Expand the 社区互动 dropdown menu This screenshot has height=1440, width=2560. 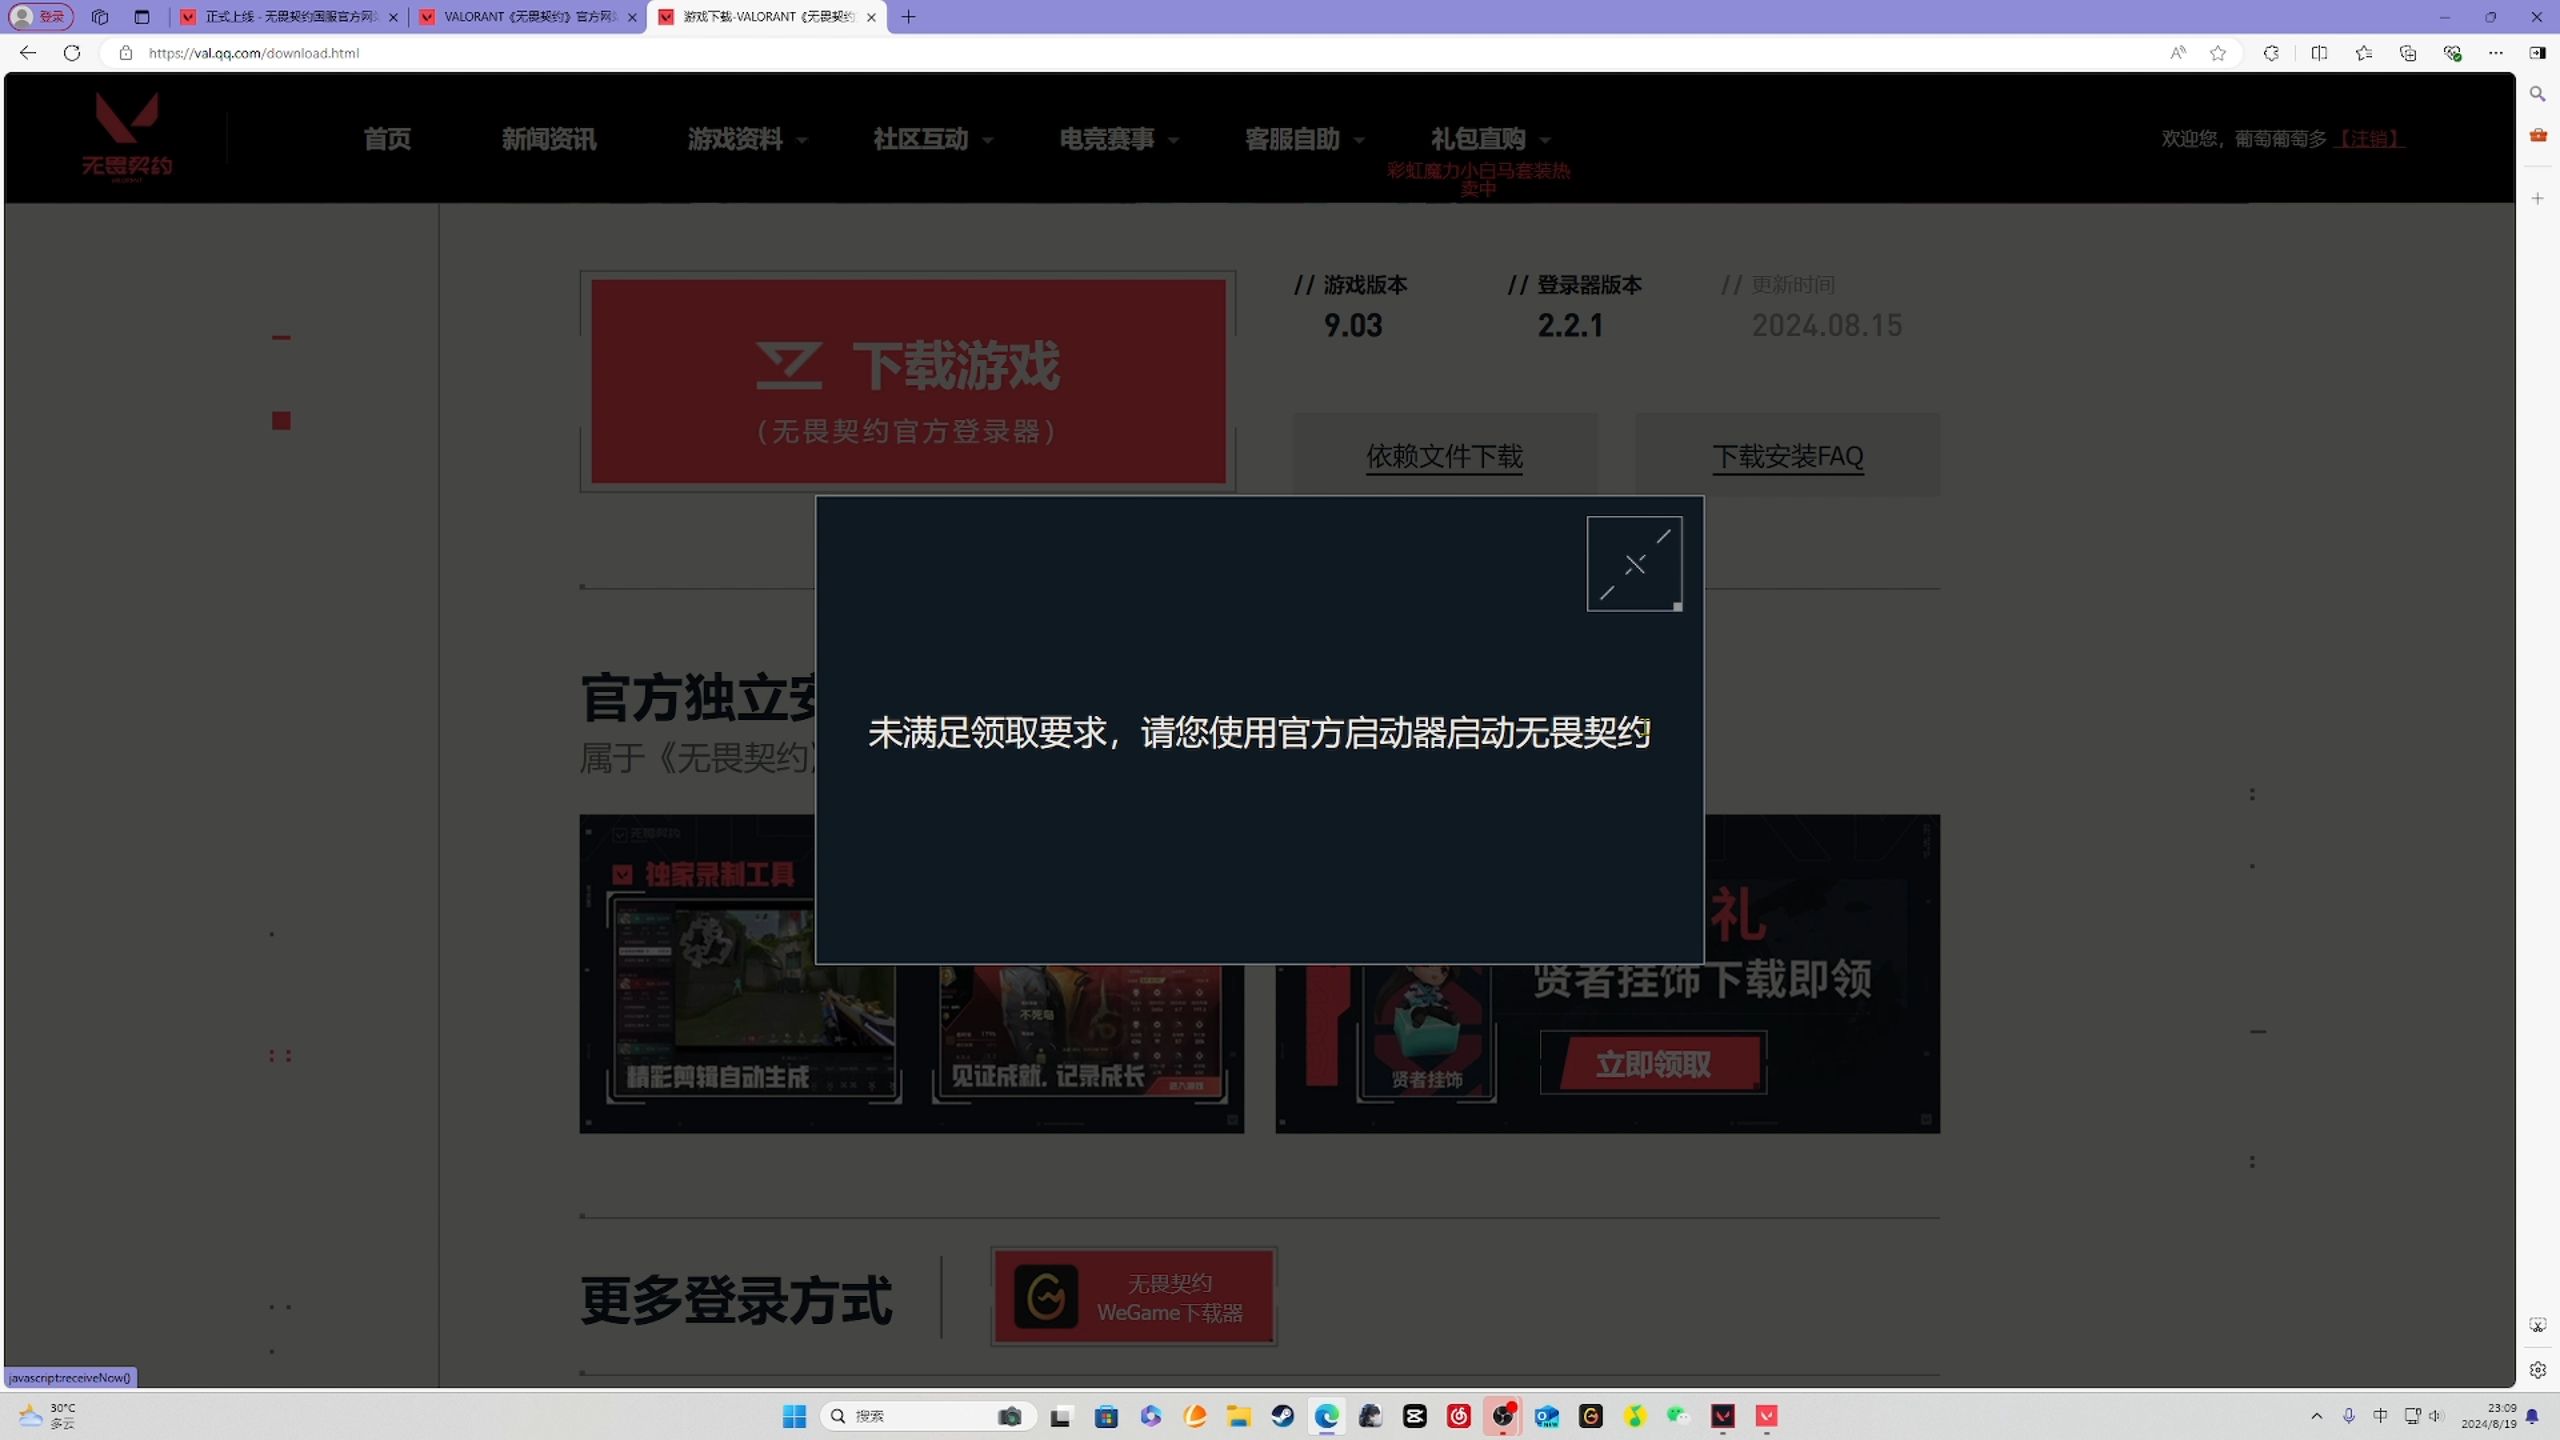pos(932,138)
